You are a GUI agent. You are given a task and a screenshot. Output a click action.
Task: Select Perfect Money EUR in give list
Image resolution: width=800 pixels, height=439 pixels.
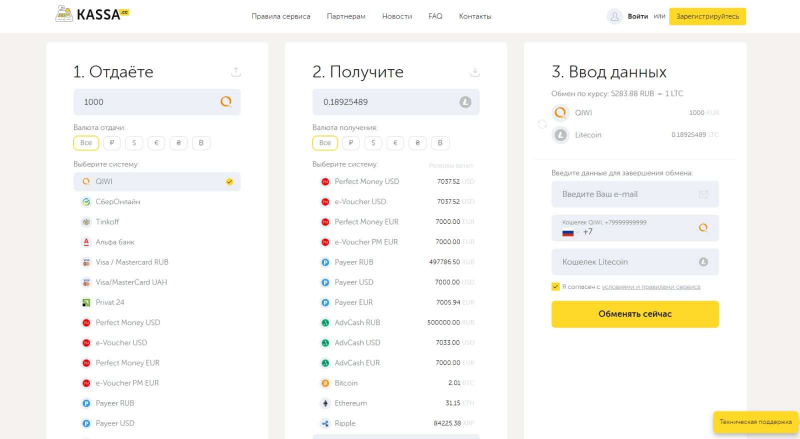157,363
